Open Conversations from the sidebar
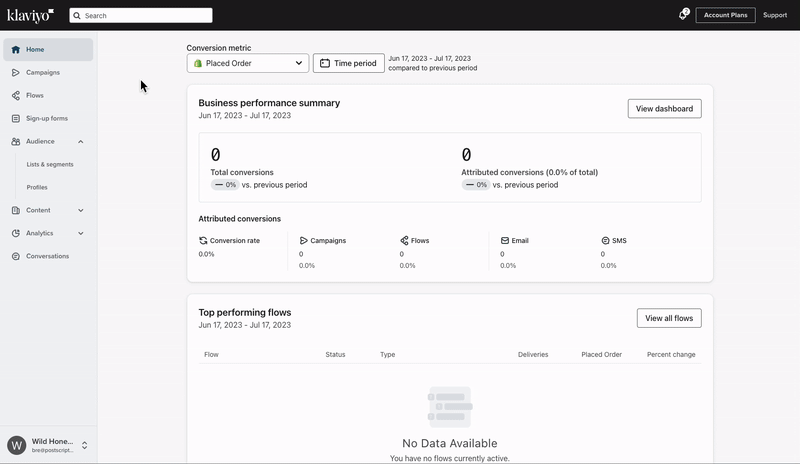The image size is (800, 464). click(48, 256)
